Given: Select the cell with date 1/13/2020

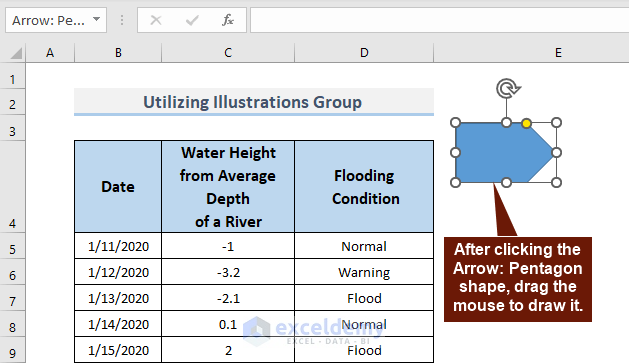Looking at the screenshot, I should point(118,298).
